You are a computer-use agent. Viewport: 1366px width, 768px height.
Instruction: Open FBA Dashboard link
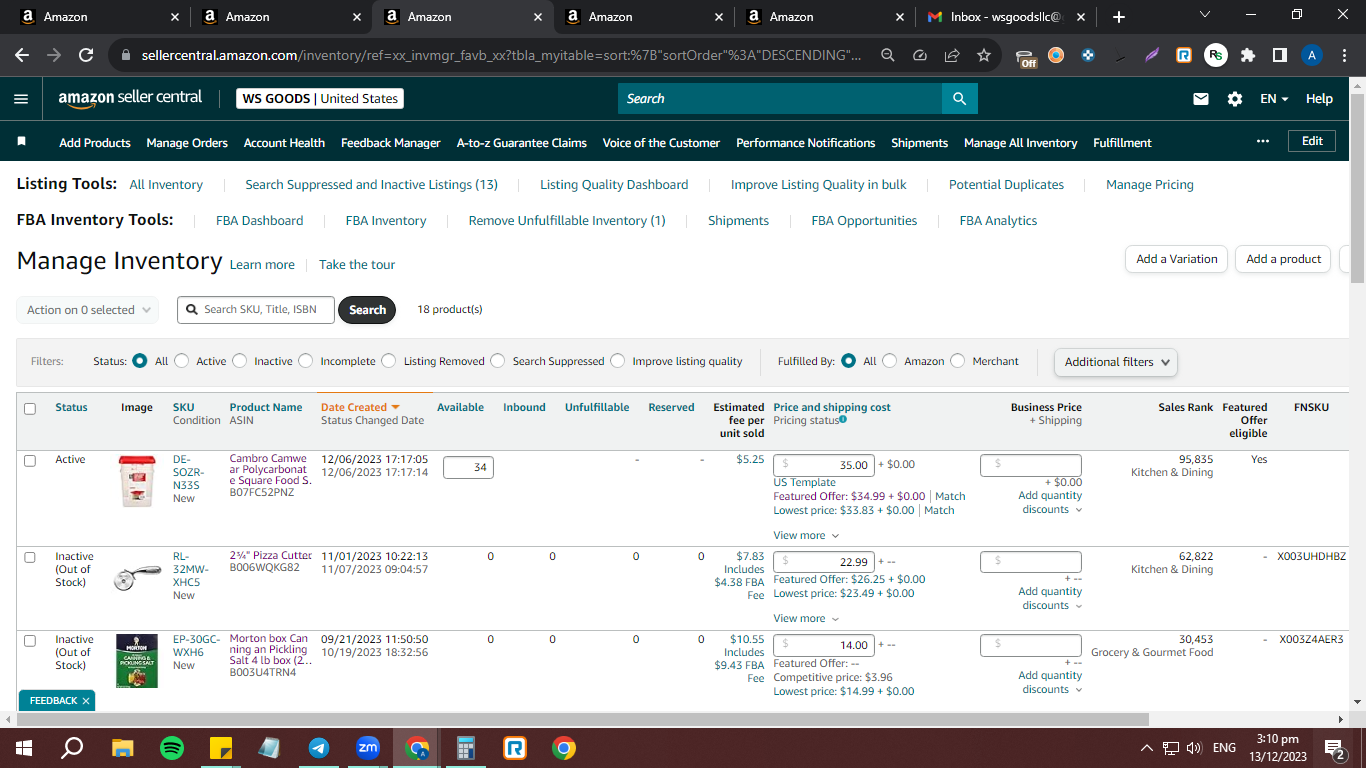coord(259,220)
